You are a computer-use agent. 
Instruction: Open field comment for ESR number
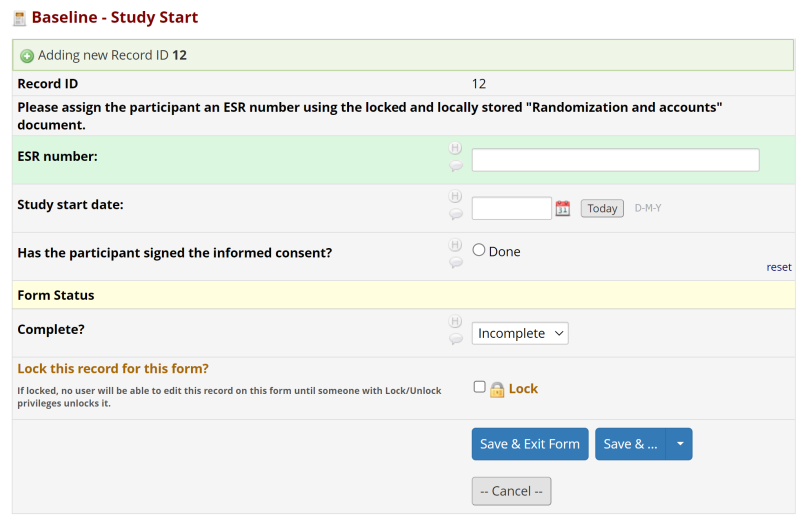coord(456,166)
